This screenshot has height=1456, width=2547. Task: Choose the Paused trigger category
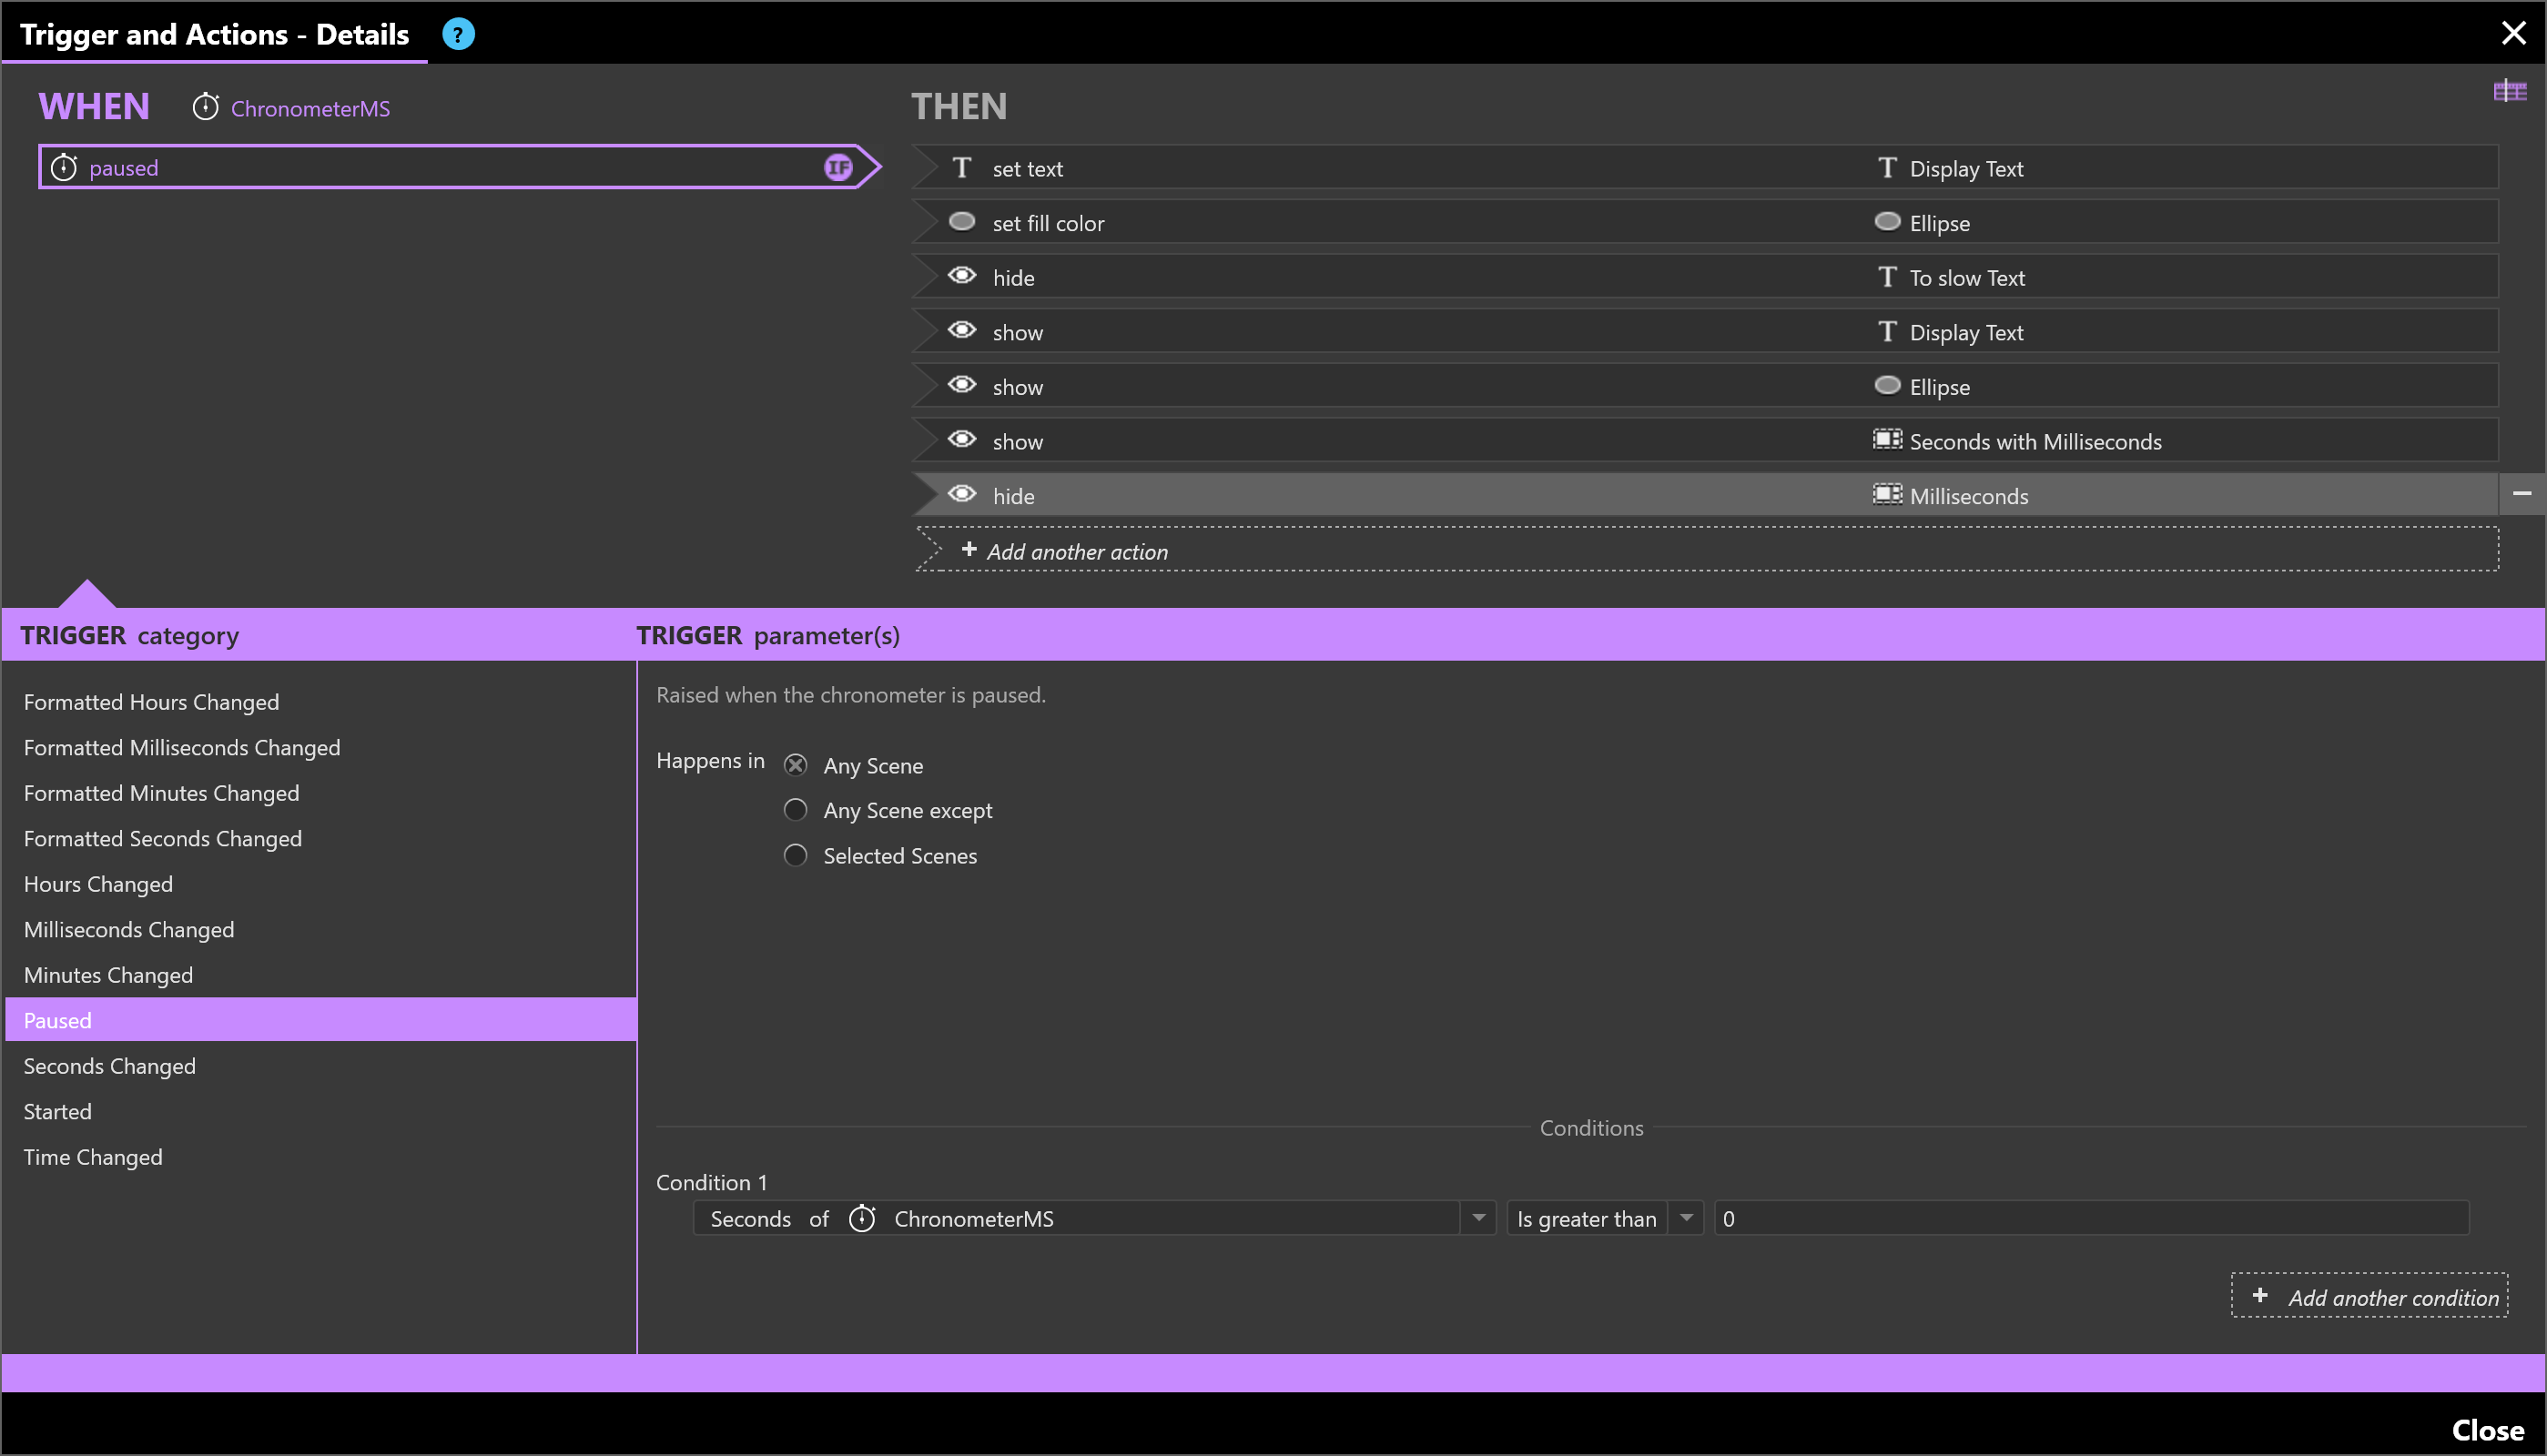click(x=320, y=1020)
